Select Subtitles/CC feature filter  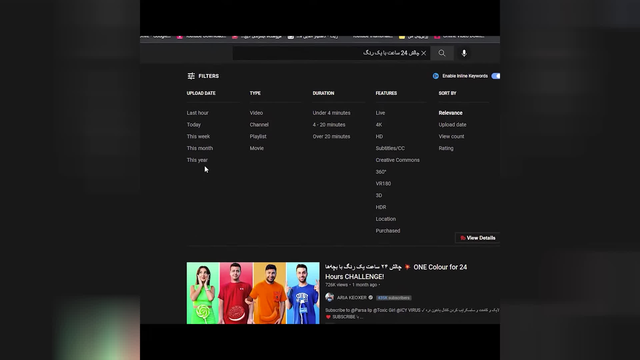coord(390,148)
